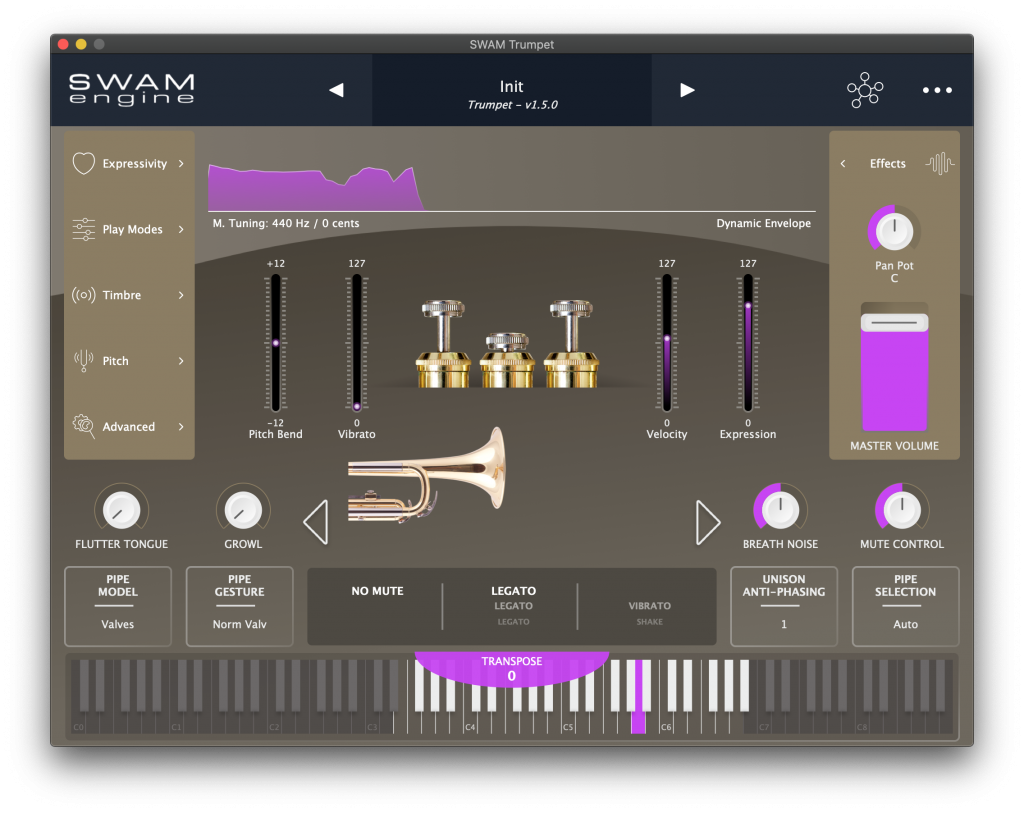Viewport: 1024px width, 813px height.
Task: Expand the Play Modes section chevron
Action: 181,229
